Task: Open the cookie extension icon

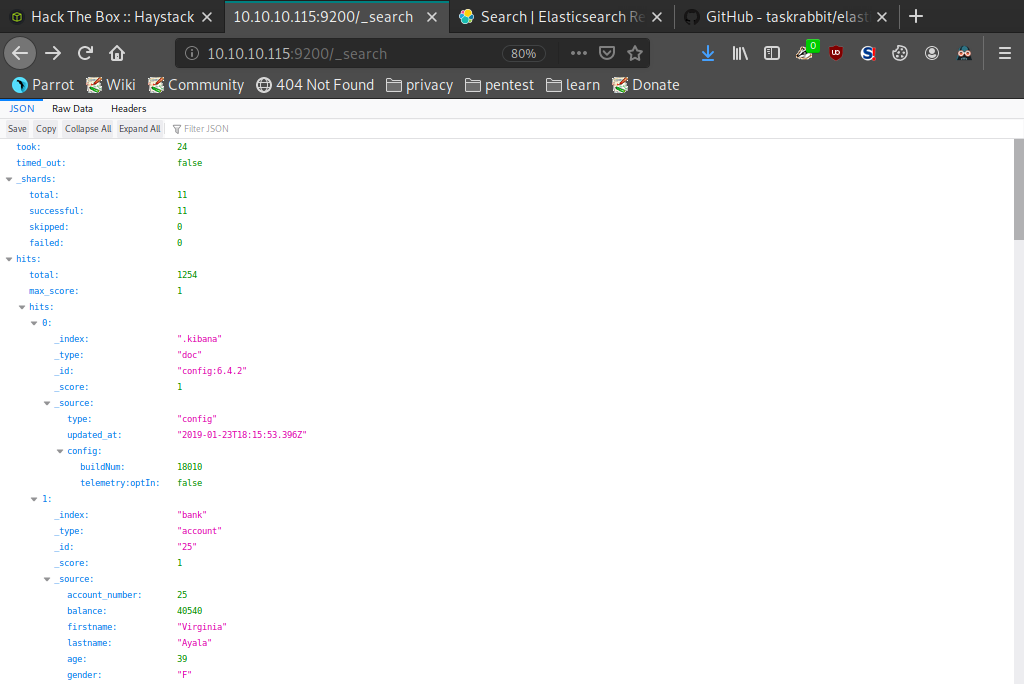Action: 900,53
